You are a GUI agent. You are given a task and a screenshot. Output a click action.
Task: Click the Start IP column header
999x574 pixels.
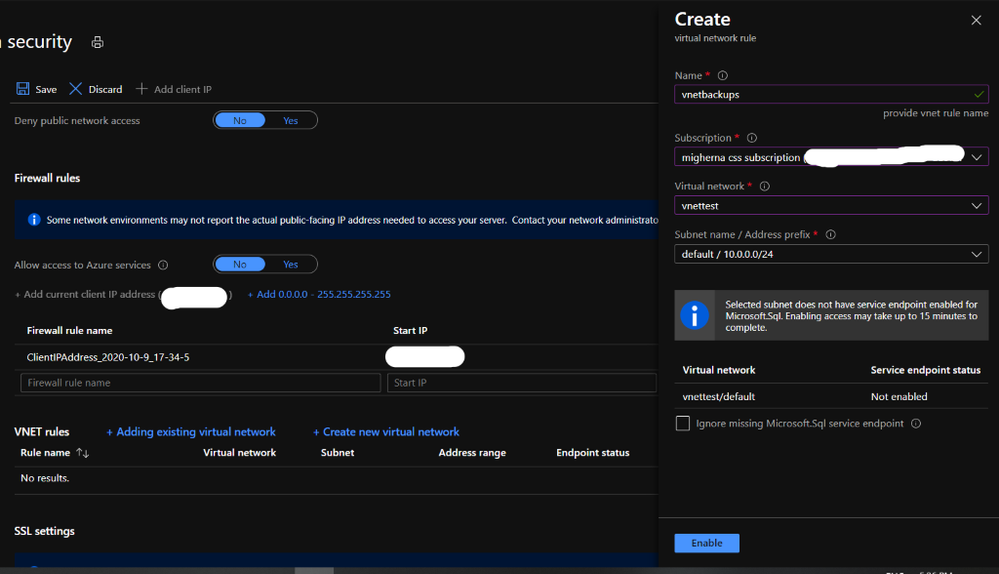(x=410, y=331)
